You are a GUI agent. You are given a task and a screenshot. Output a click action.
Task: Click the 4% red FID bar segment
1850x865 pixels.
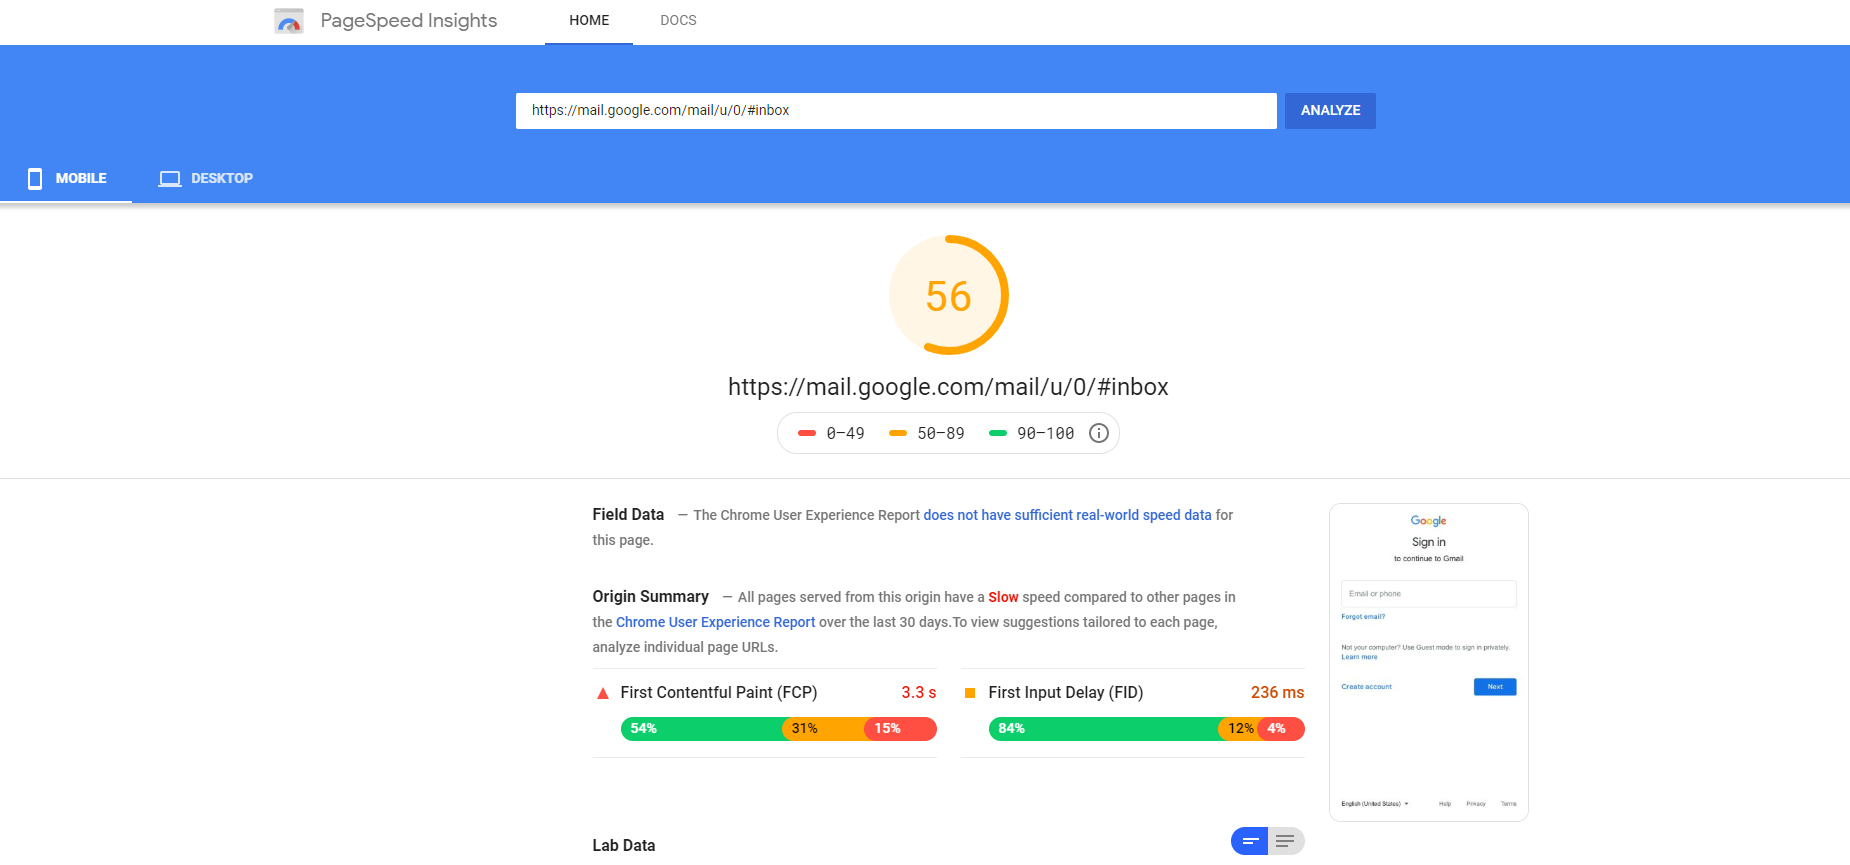[x=1281, y=729]
